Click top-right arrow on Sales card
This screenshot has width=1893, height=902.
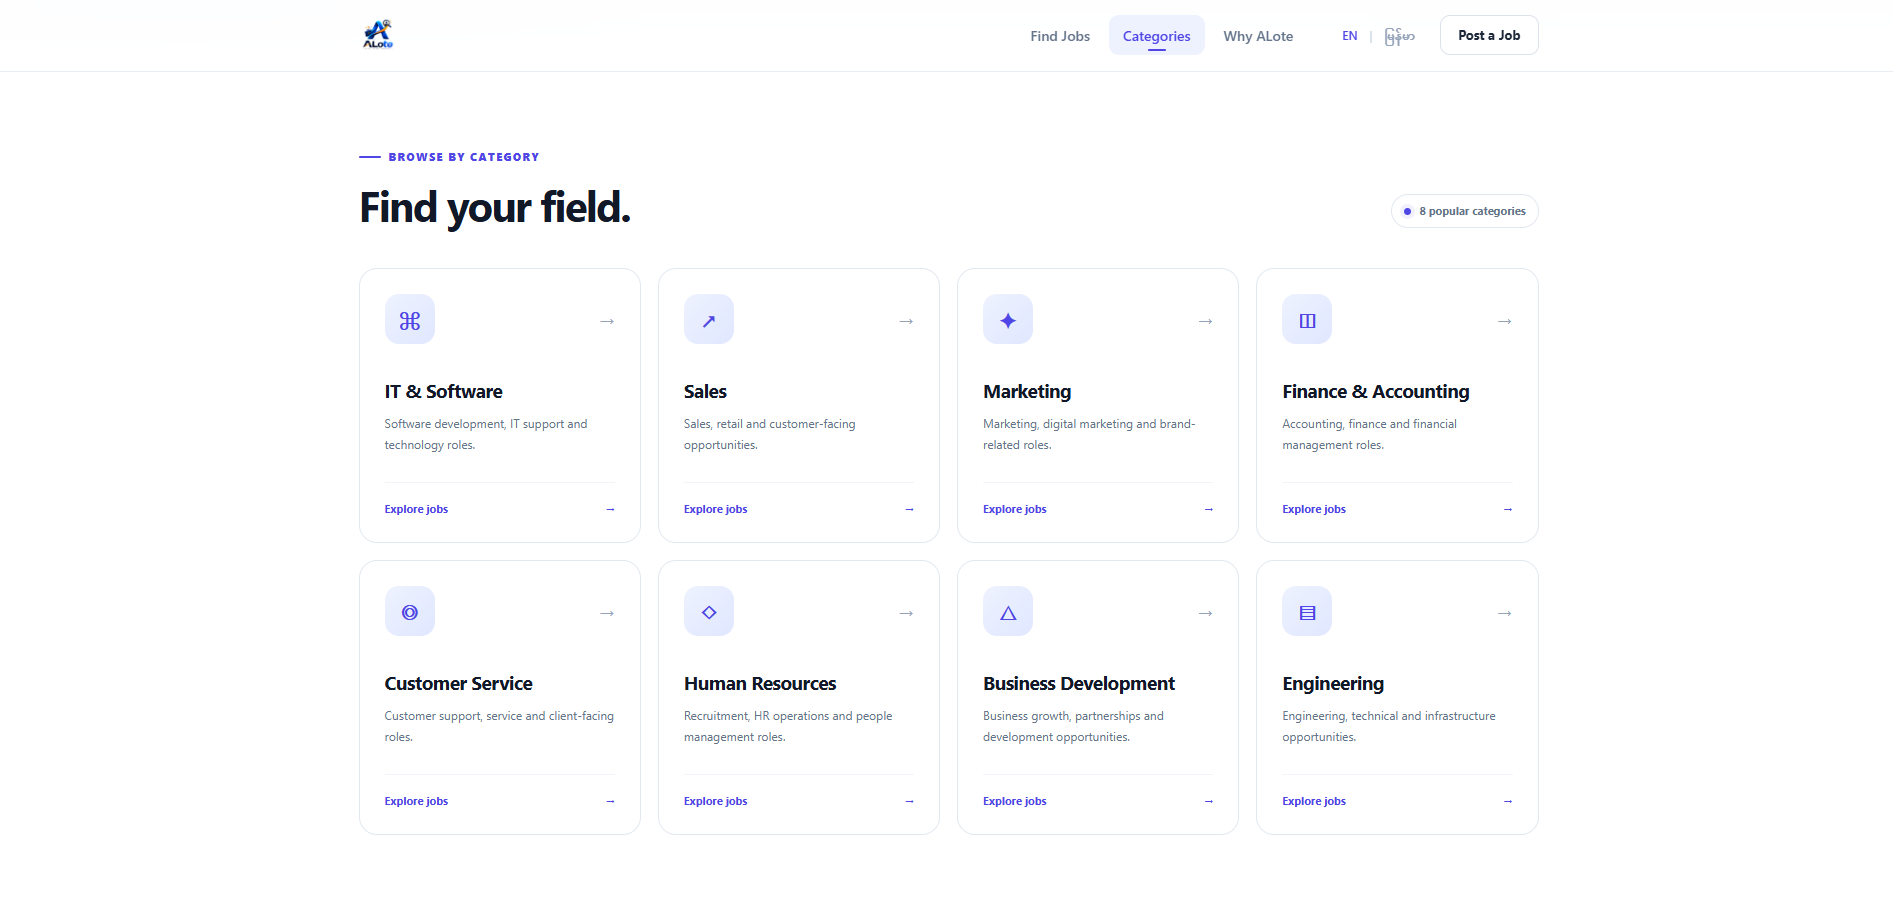tap(906, 321)
